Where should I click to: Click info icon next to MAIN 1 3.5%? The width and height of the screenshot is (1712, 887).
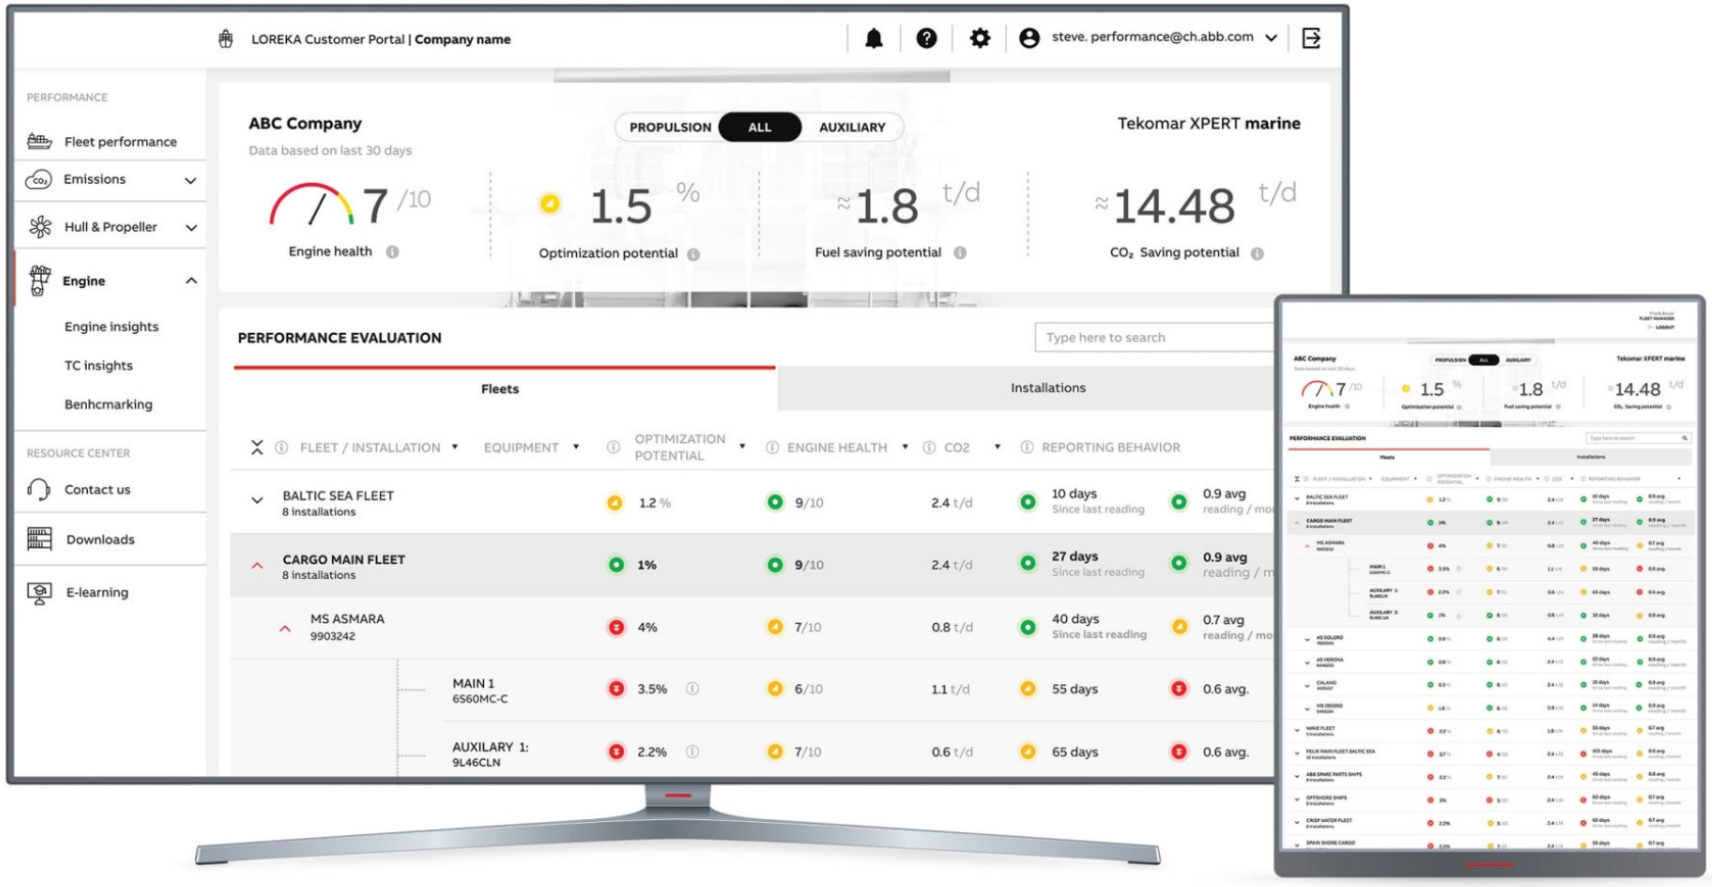(692, 689)
